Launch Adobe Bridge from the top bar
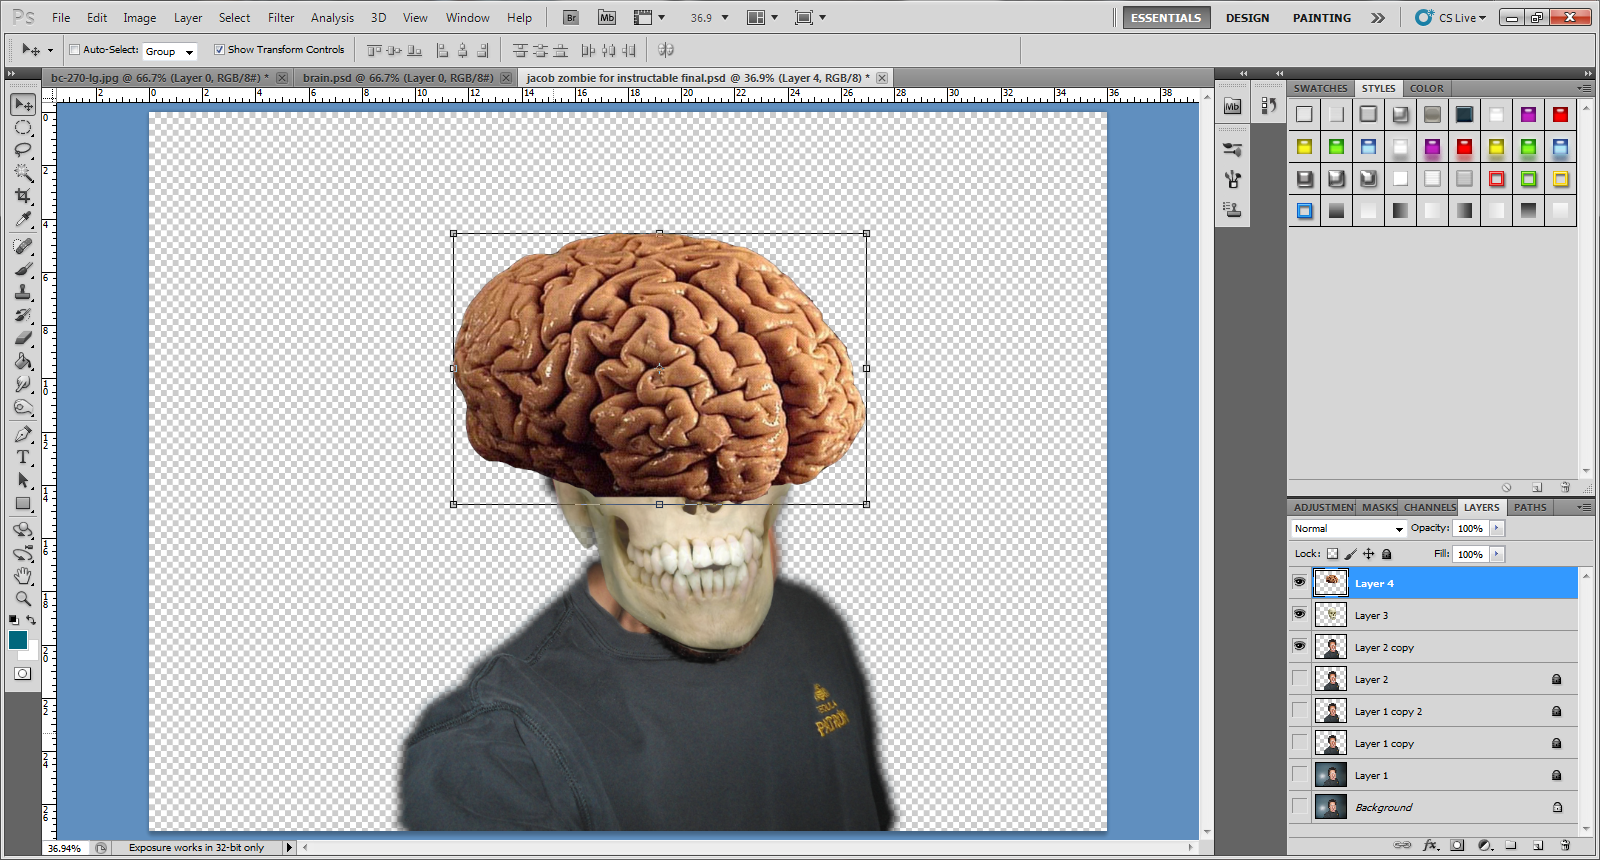The width and height of the screenshot is (1600, 860). pos(571,17)
